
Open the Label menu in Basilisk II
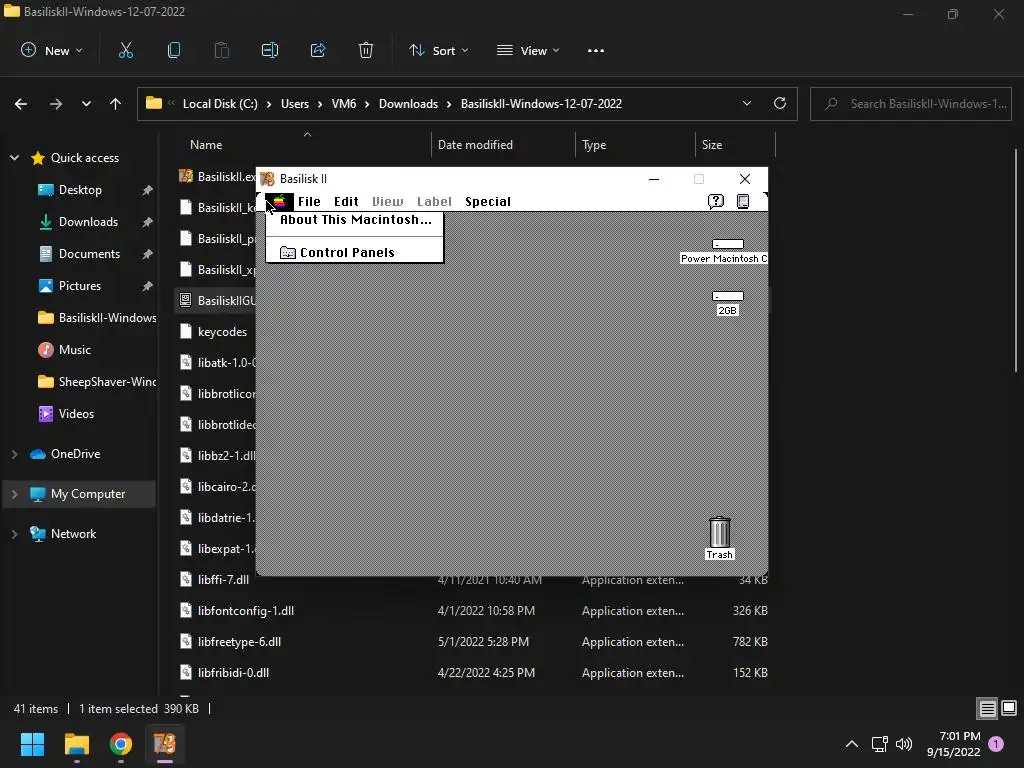434,202
